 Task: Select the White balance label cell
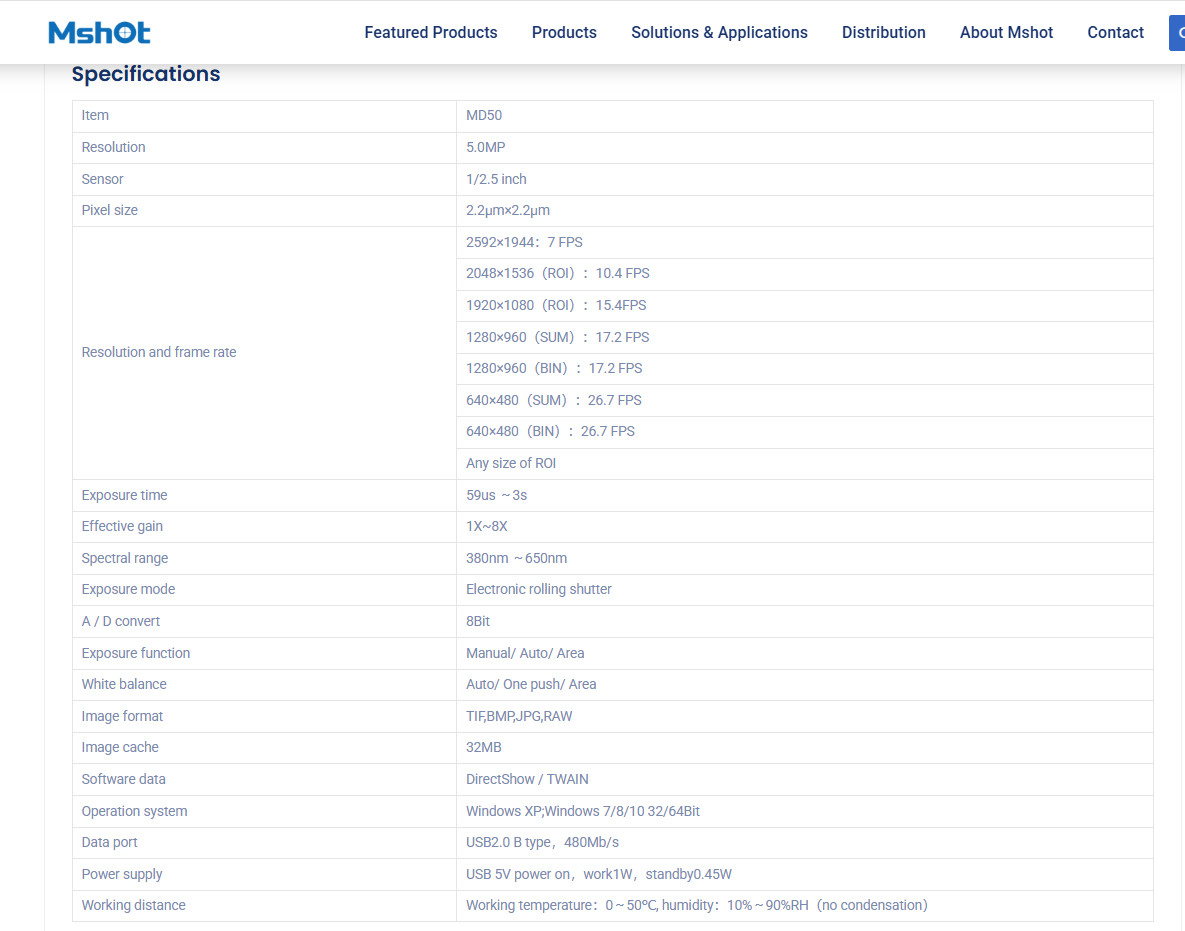pos(265,685)
